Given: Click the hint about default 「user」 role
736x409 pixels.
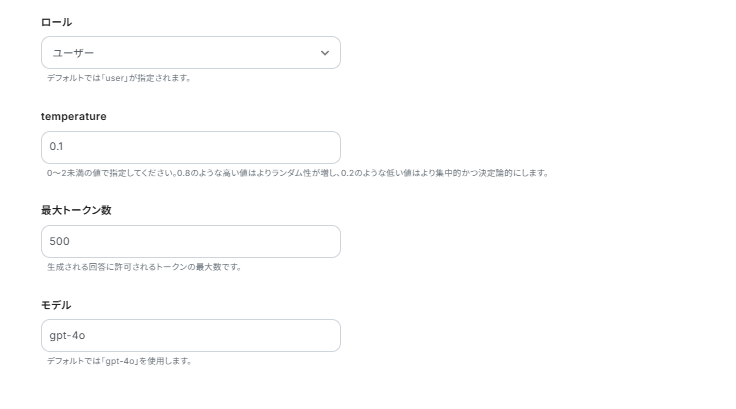Looking at the screenshot, I should 118,78.
